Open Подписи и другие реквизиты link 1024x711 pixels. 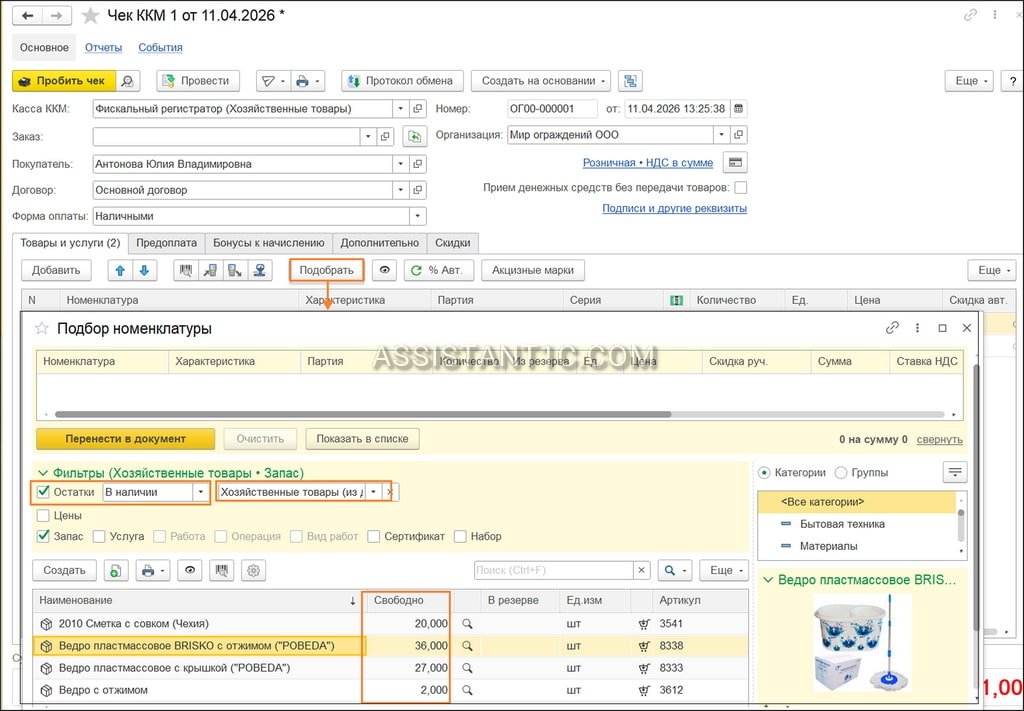click(675, 208)
